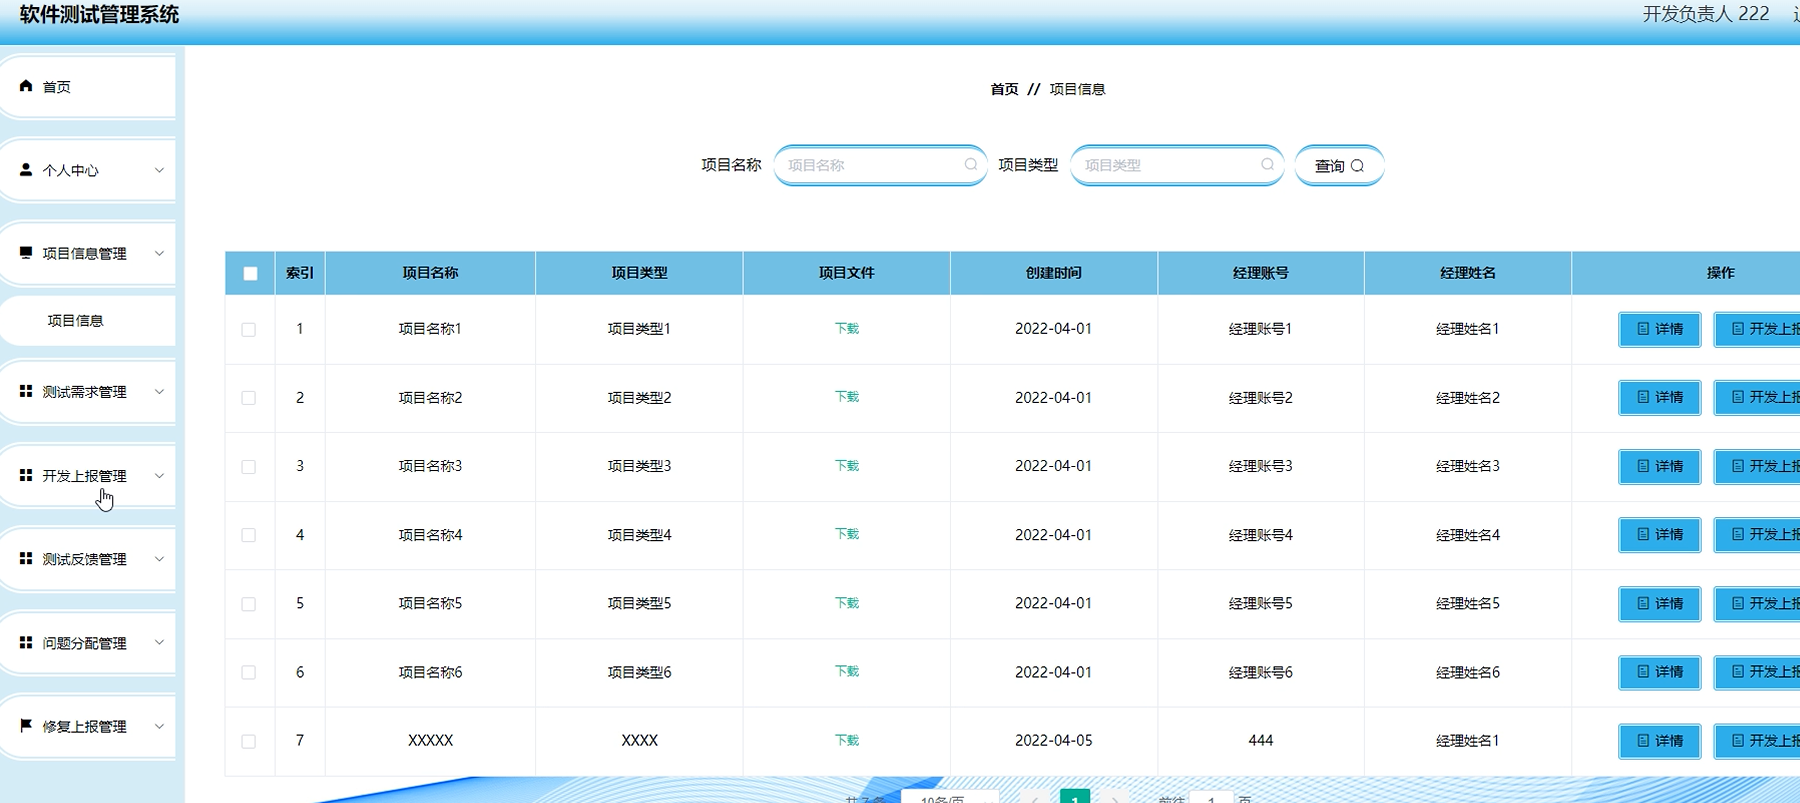Viewport: 1800px width, 803px height.
Task: Open 详情 for row 项目名称5
Action: click(1660, 604)
